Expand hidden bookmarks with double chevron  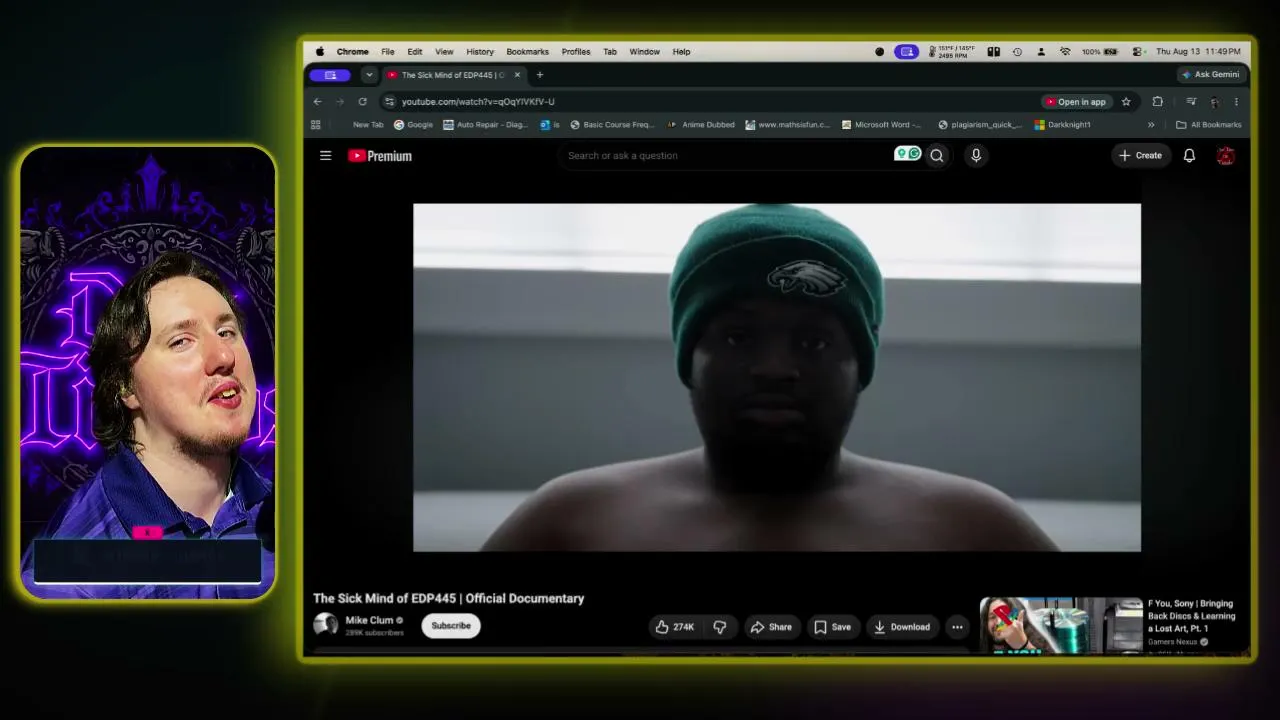coord(1151,125)
